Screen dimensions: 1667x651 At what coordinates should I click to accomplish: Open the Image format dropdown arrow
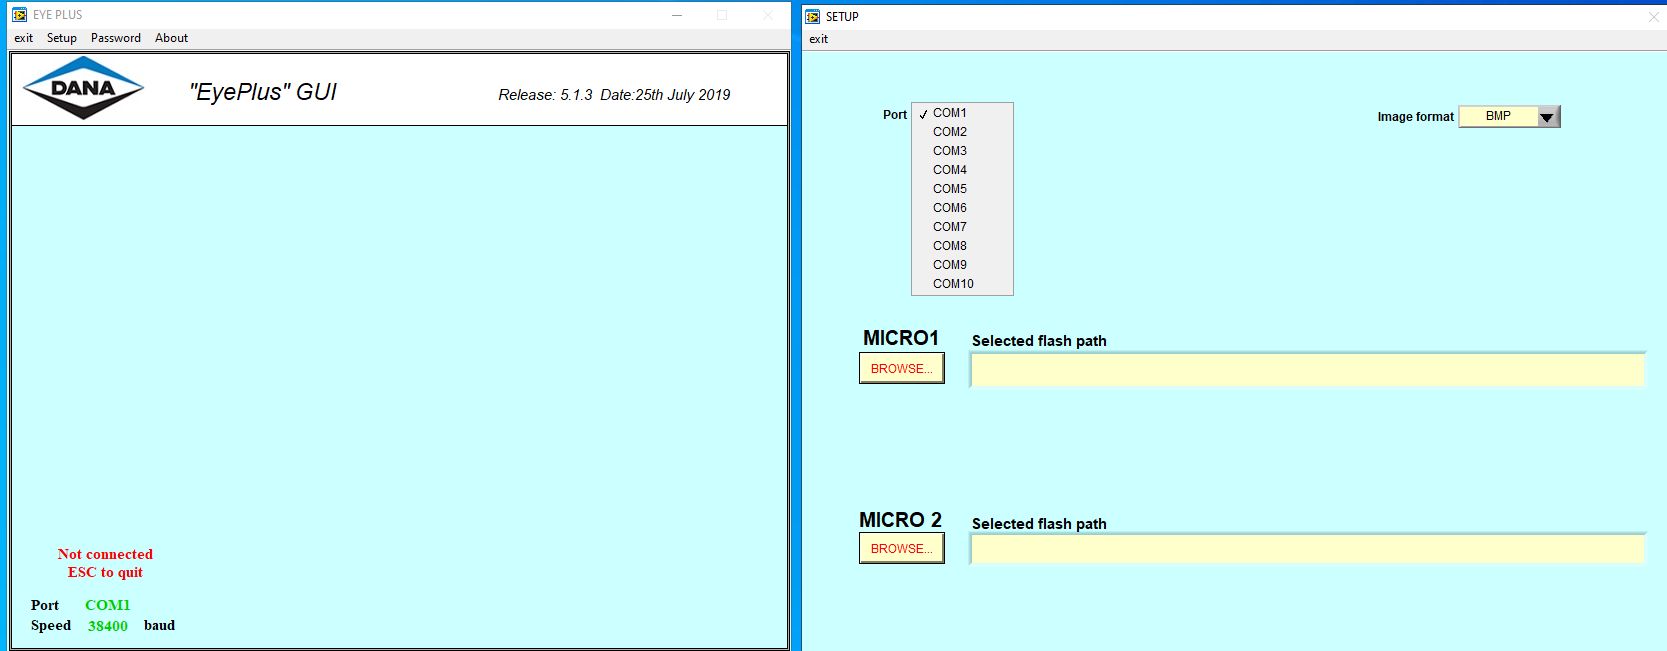pos(1548,117)
